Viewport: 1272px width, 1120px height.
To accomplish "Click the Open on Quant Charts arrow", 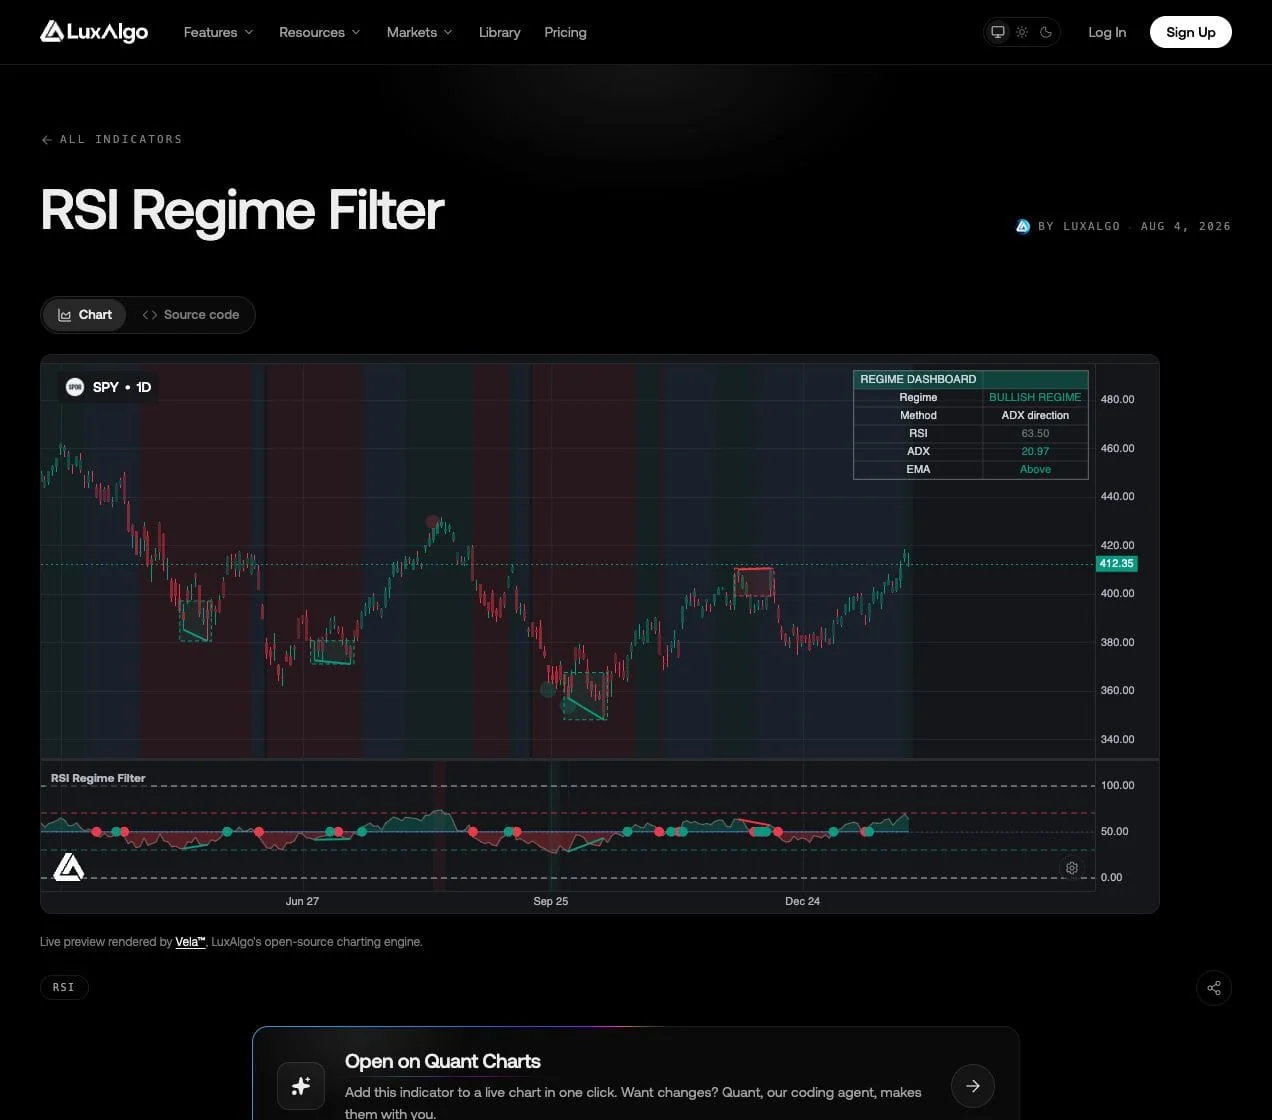I will [x=973, y=1086].
